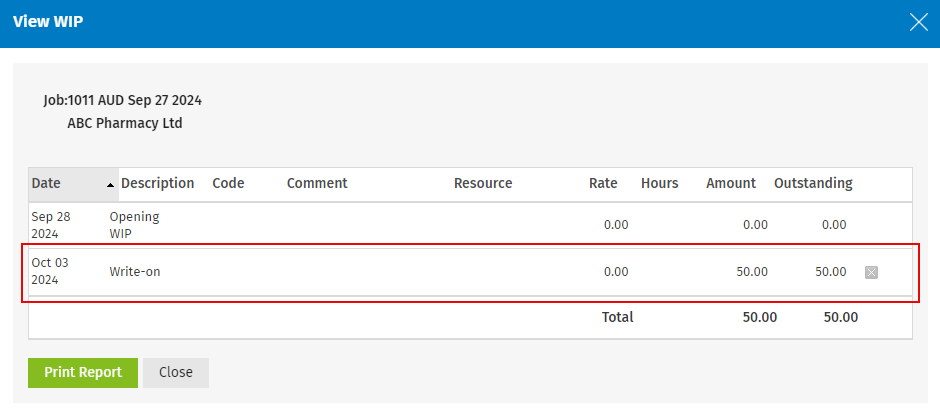The width and height of the screenshot is (940, 413).
Task: Click the Total amount 50.00 value
Action: [760, 318]
